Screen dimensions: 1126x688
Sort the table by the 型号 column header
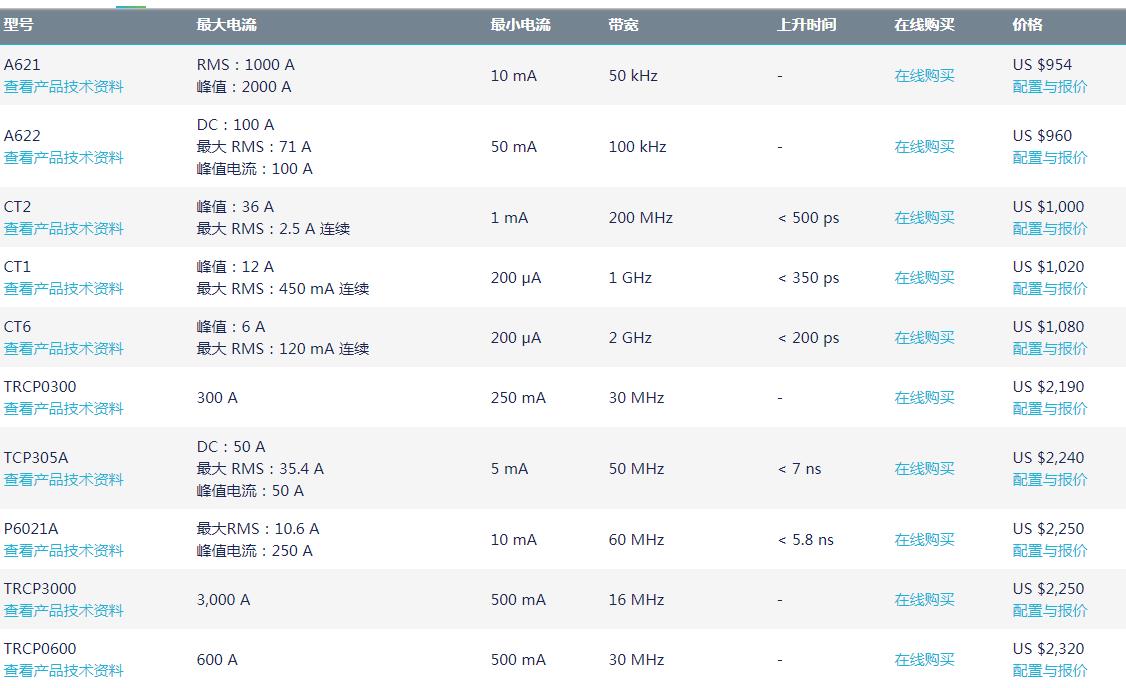(19, 25)
